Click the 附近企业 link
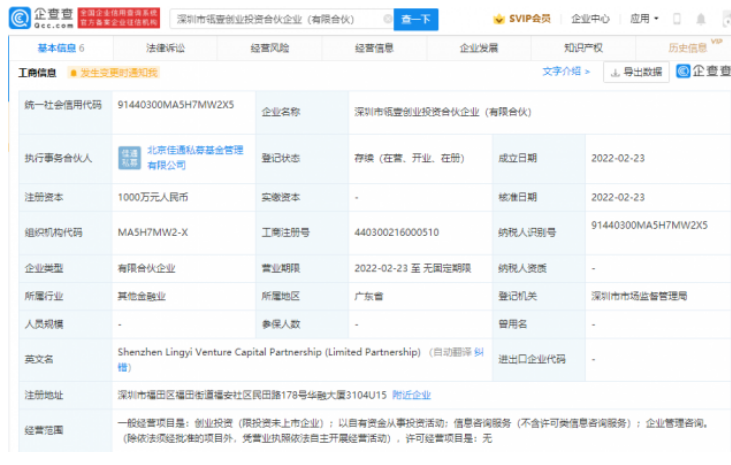Viewport: 731px width, 465px height. 411,395
